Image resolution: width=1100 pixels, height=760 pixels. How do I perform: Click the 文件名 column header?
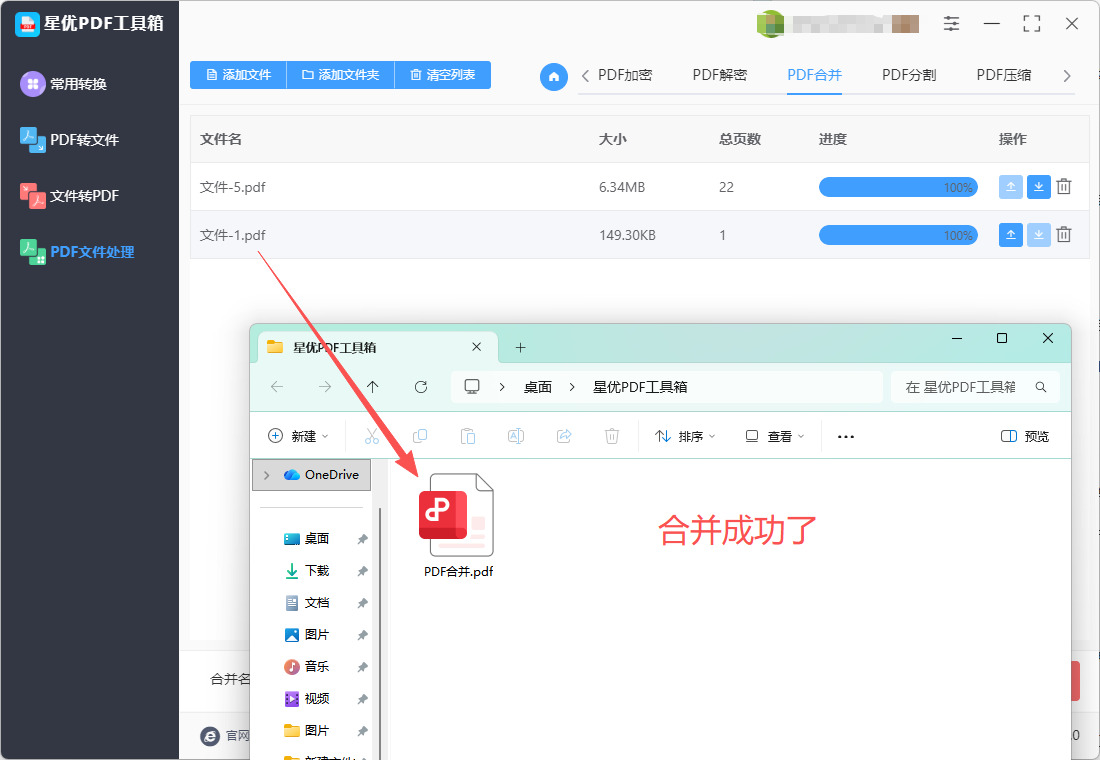coord(221,139)
